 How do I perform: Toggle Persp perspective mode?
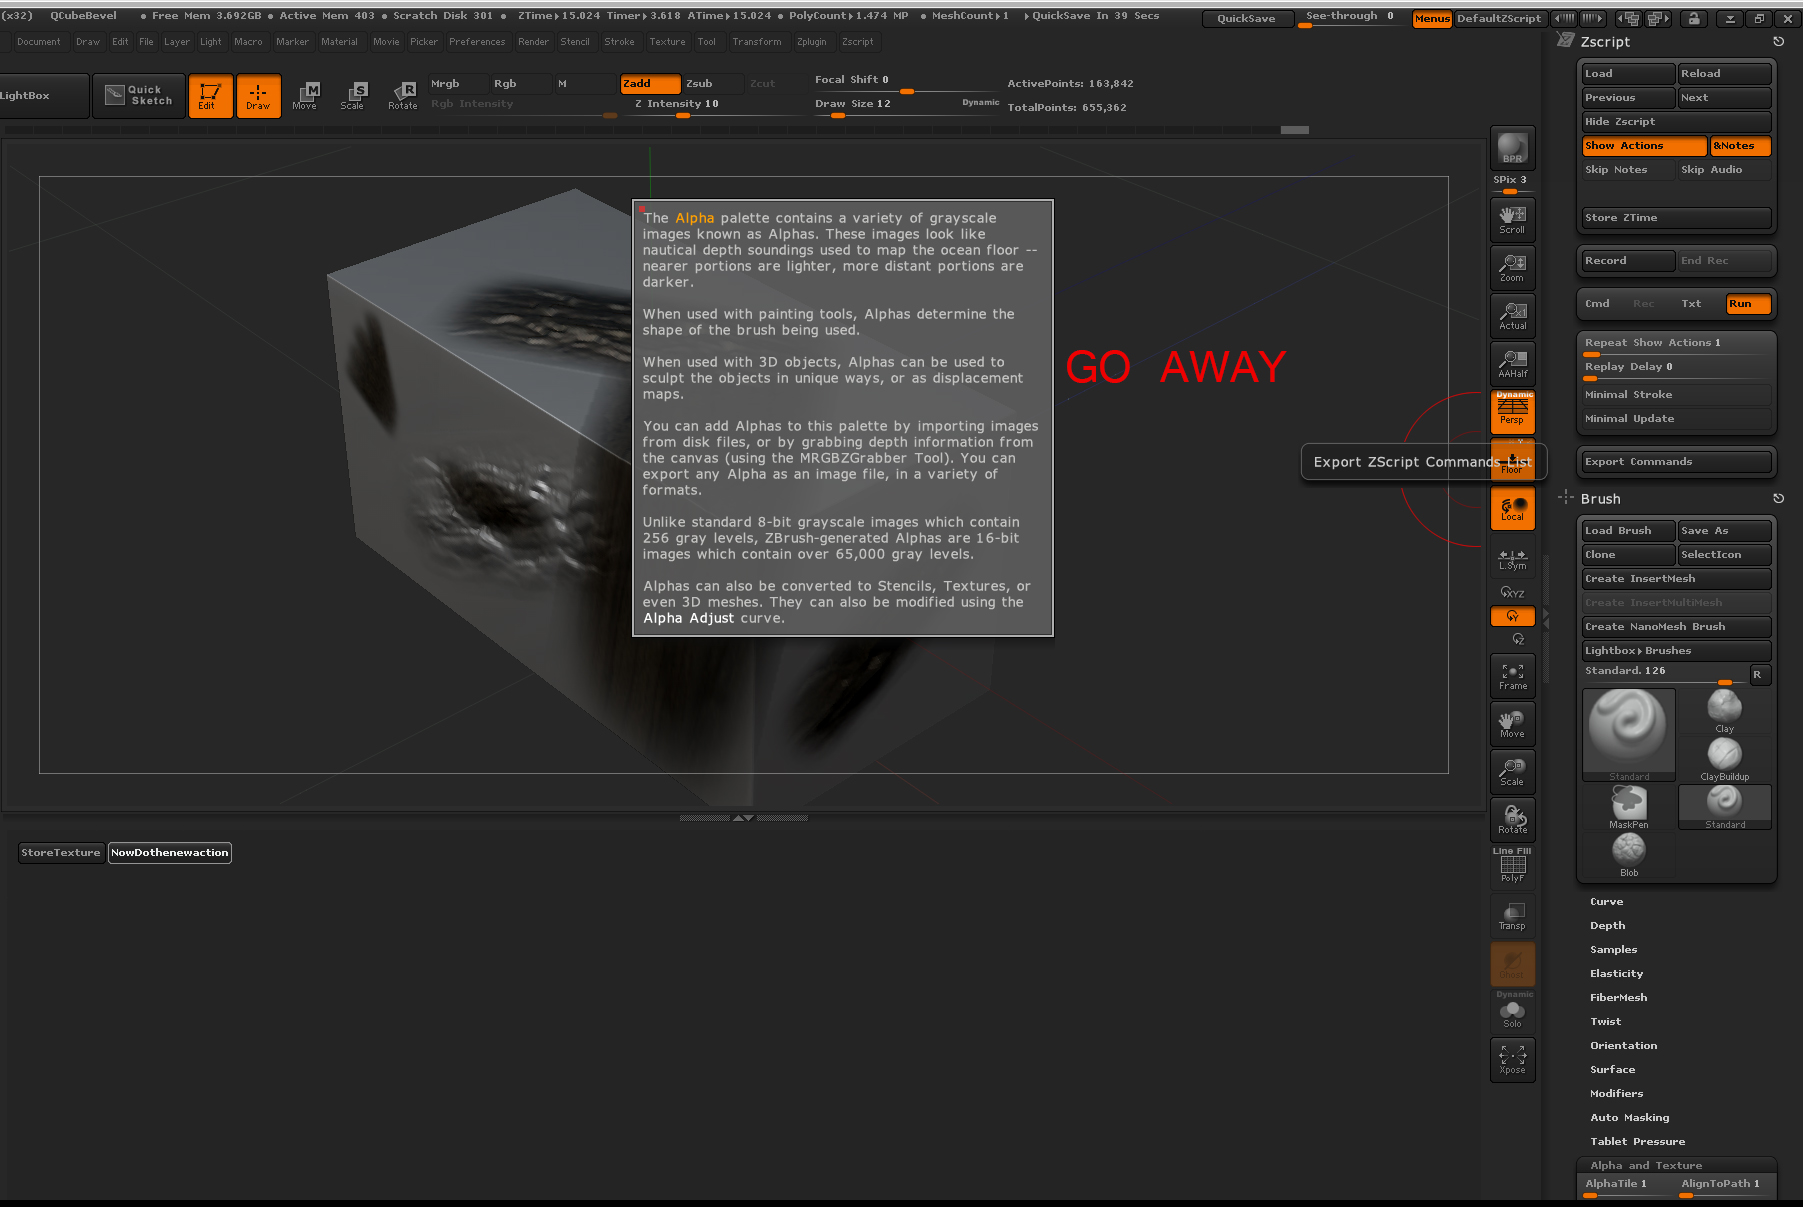[x=1512, y=412]
